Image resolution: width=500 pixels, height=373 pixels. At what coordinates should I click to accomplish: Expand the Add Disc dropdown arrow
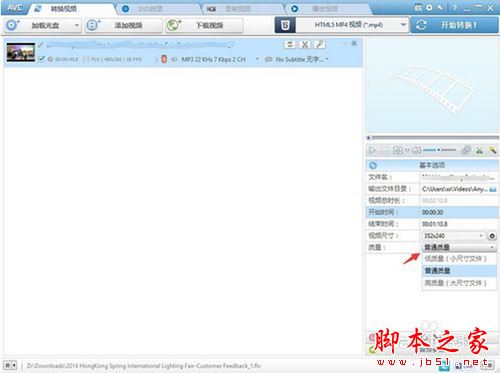pyautogui.click(x=77, y=25)
